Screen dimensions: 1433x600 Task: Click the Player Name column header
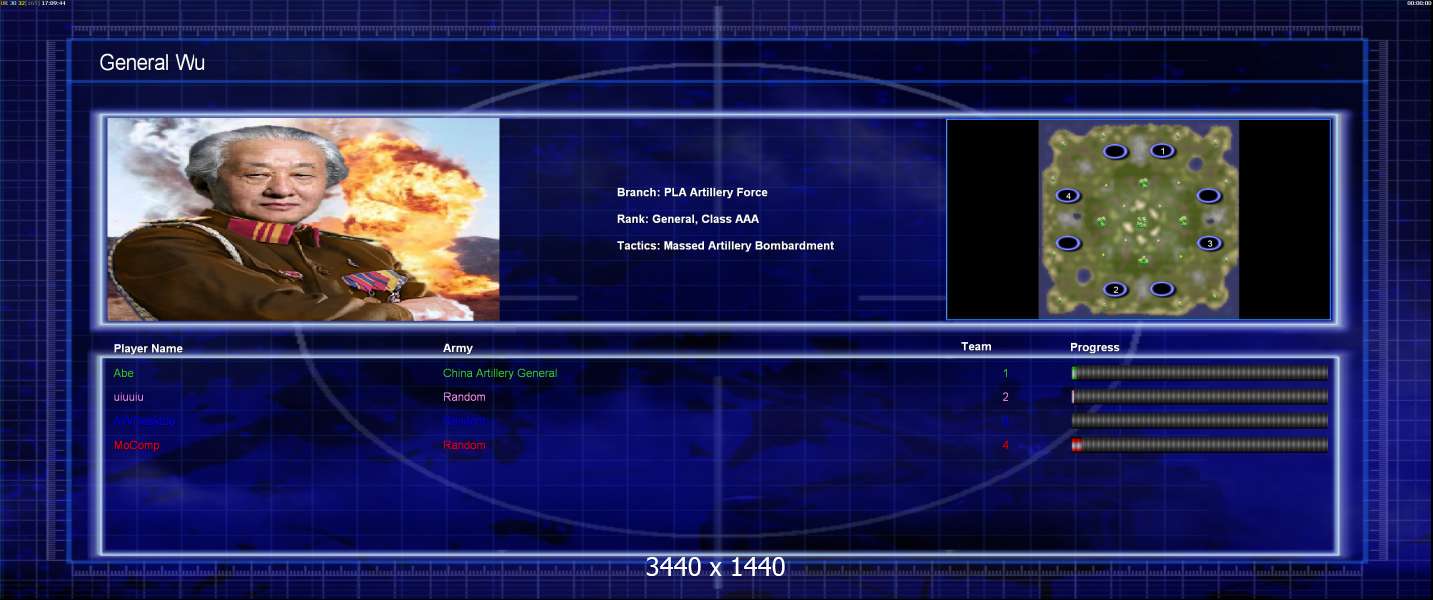click(148, 348)
